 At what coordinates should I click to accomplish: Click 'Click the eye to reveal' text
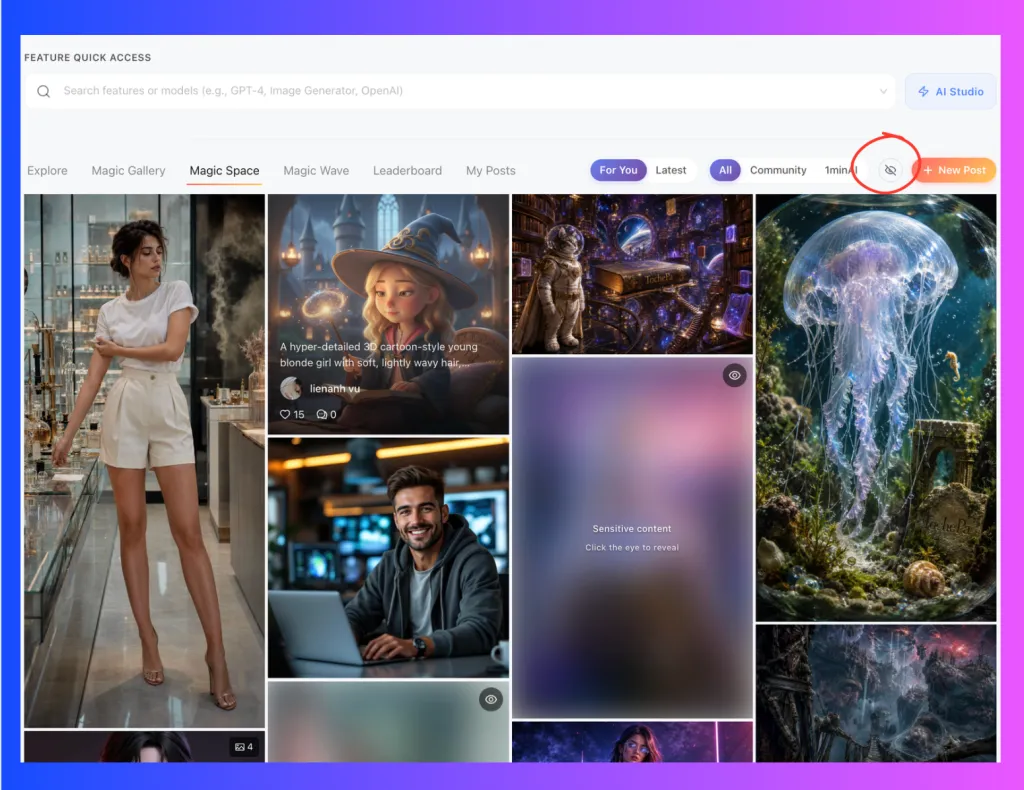pyautogui.click(x=632, y=548)
